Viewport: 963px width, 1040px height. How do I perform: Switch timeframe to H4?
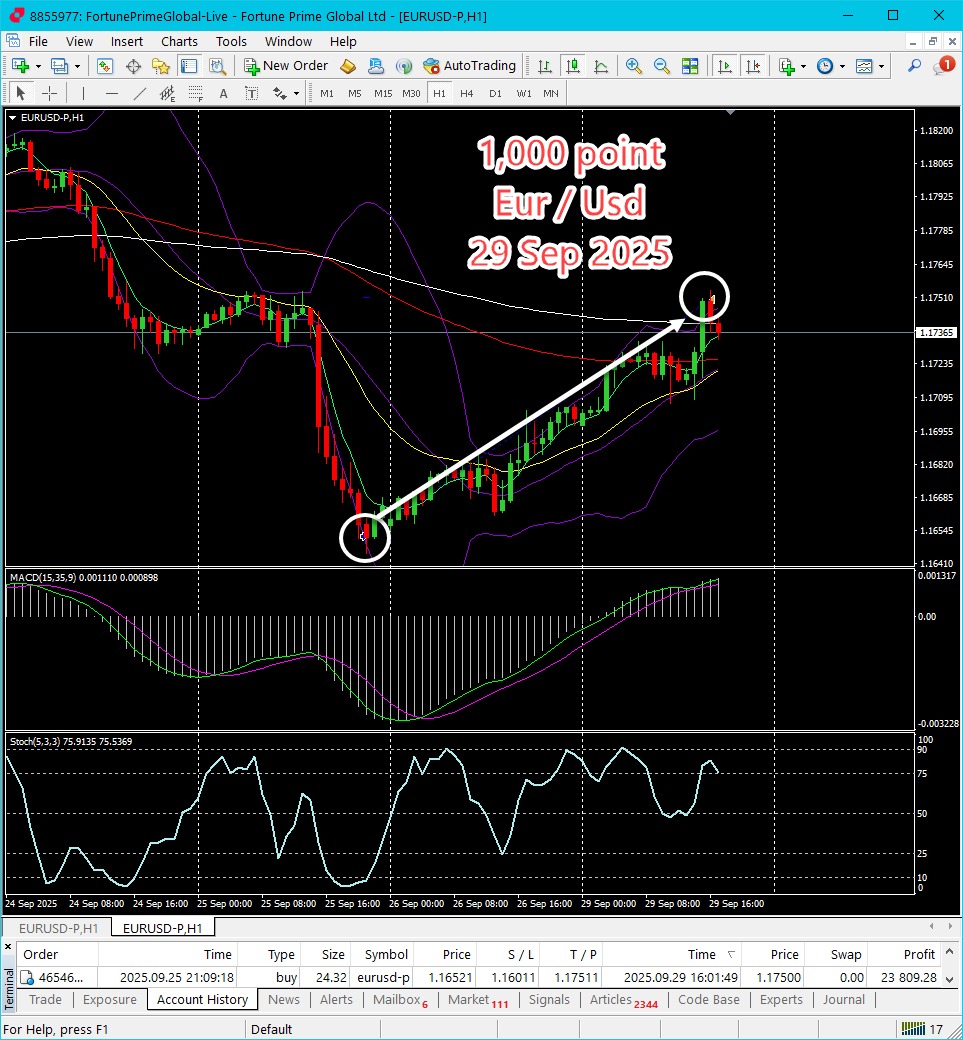tap(466, 93)
